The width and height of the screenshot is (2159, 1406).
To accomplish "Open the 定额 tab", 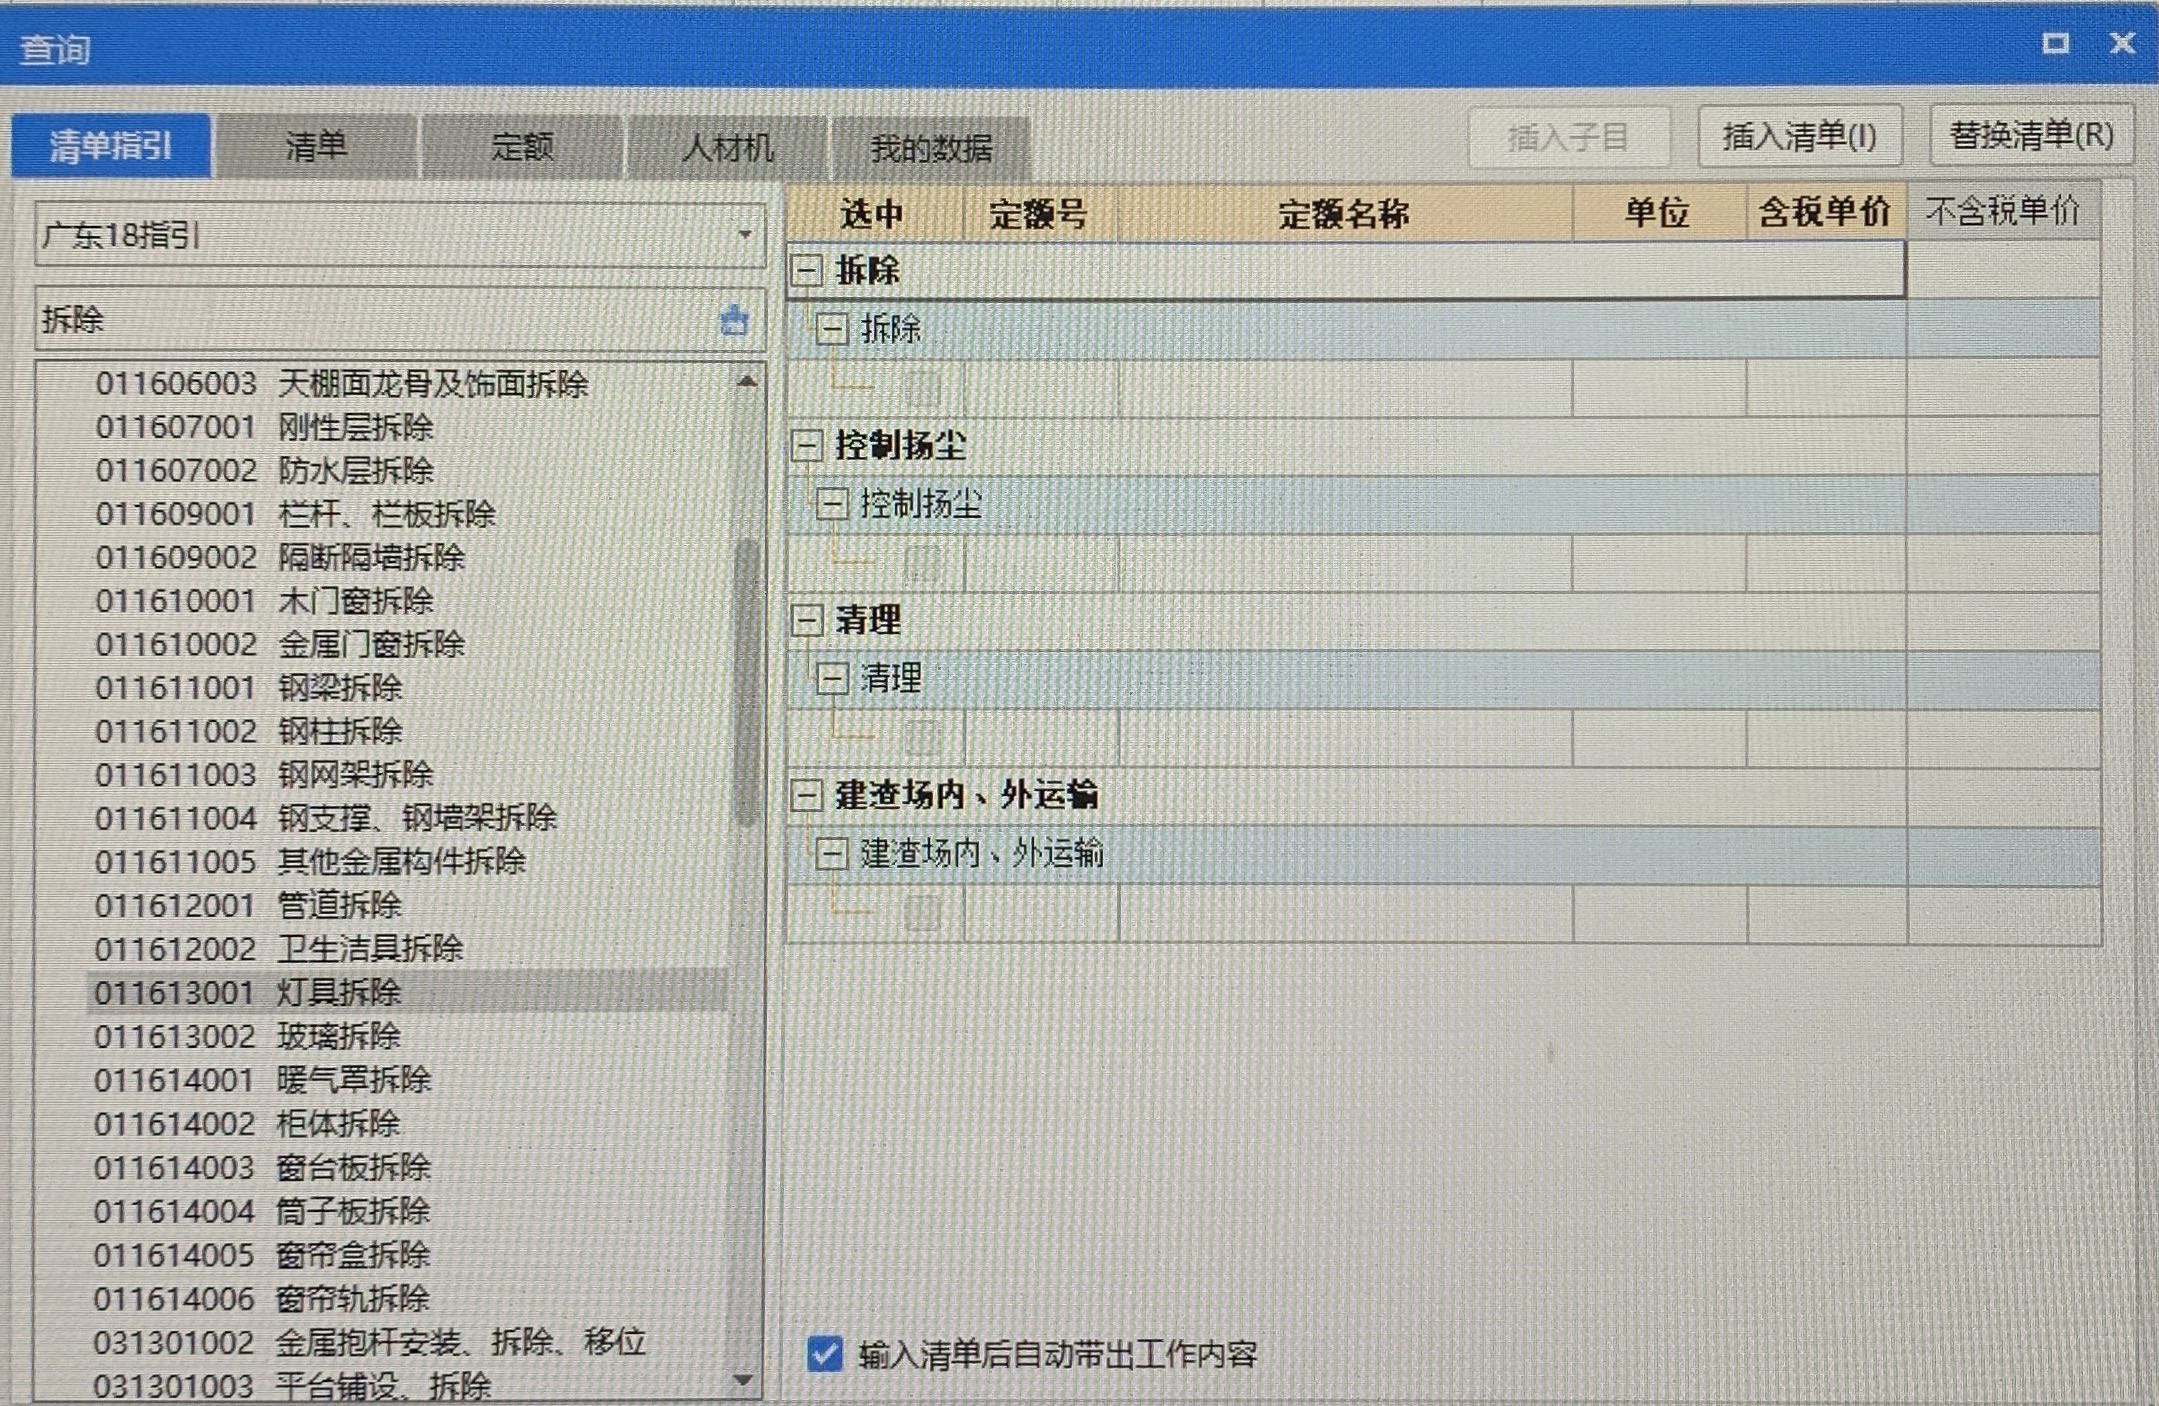I will click(x=522, y=146).
